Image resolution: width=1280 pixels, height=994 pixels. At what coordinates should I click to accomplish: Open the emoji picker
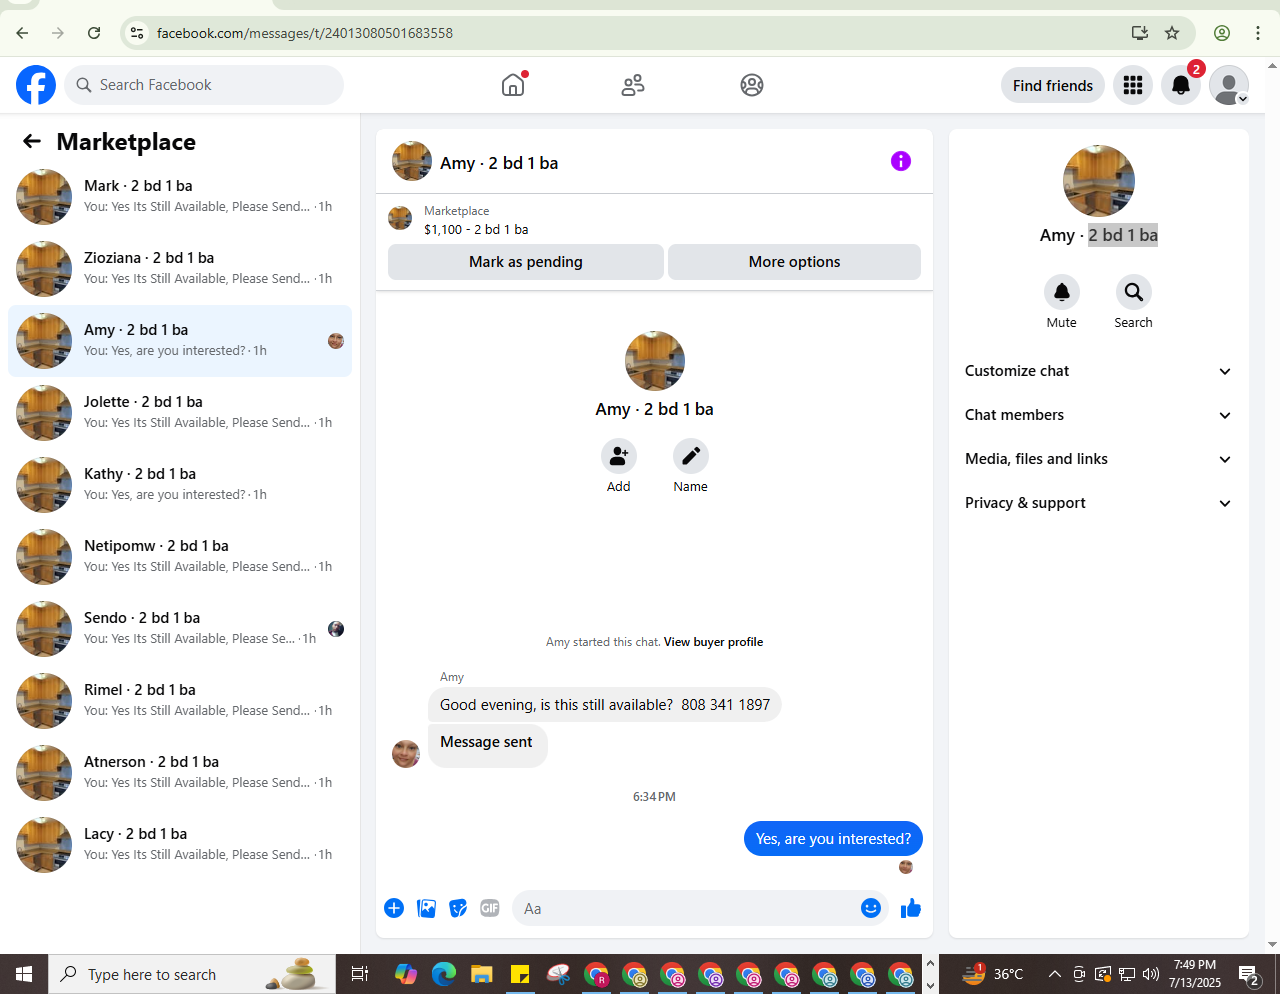(871, 908)
